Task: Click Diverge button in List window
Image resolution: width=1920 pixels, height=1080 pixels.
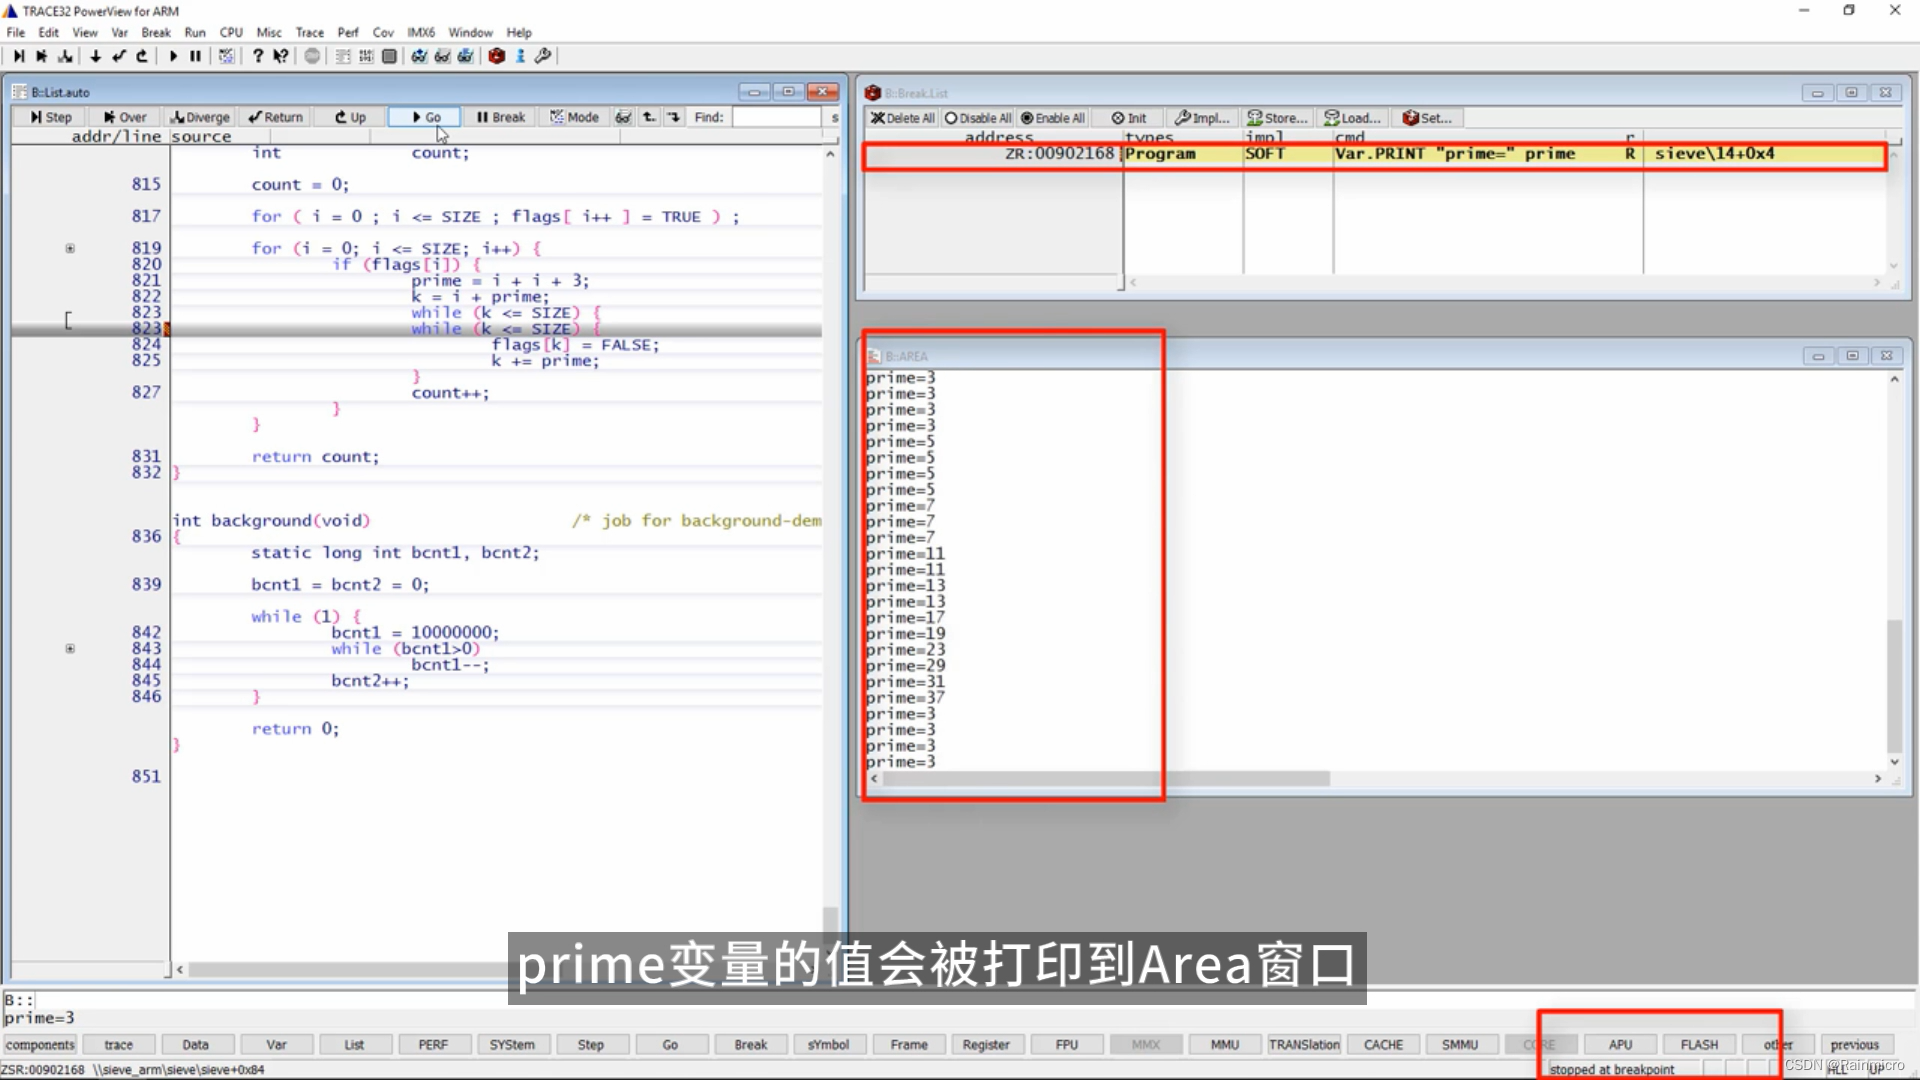Action: pyautogui.click(x=200, y=117)
